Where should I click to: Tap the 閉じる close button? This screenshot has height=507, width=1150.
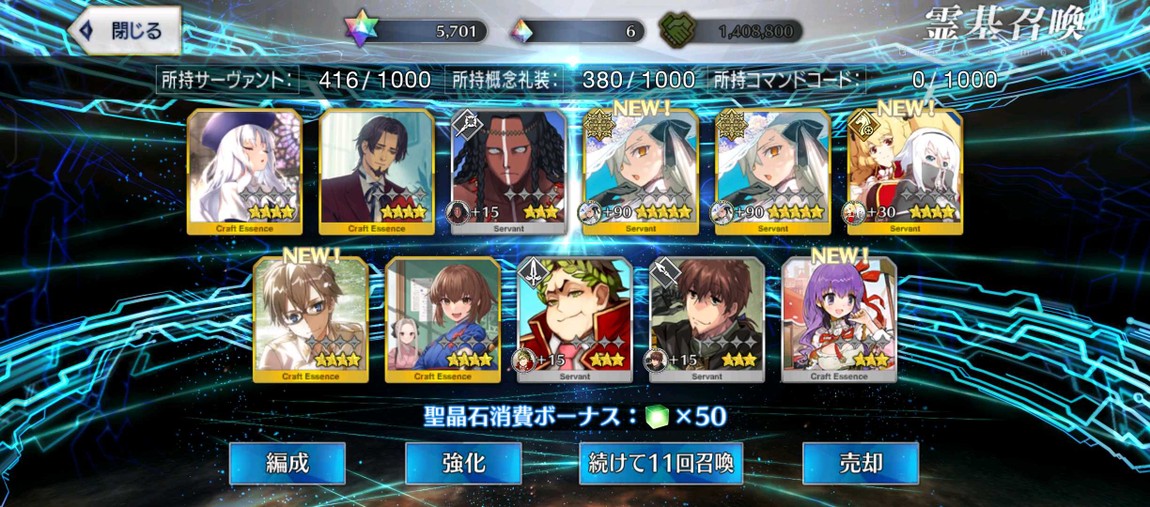[125, 31]
